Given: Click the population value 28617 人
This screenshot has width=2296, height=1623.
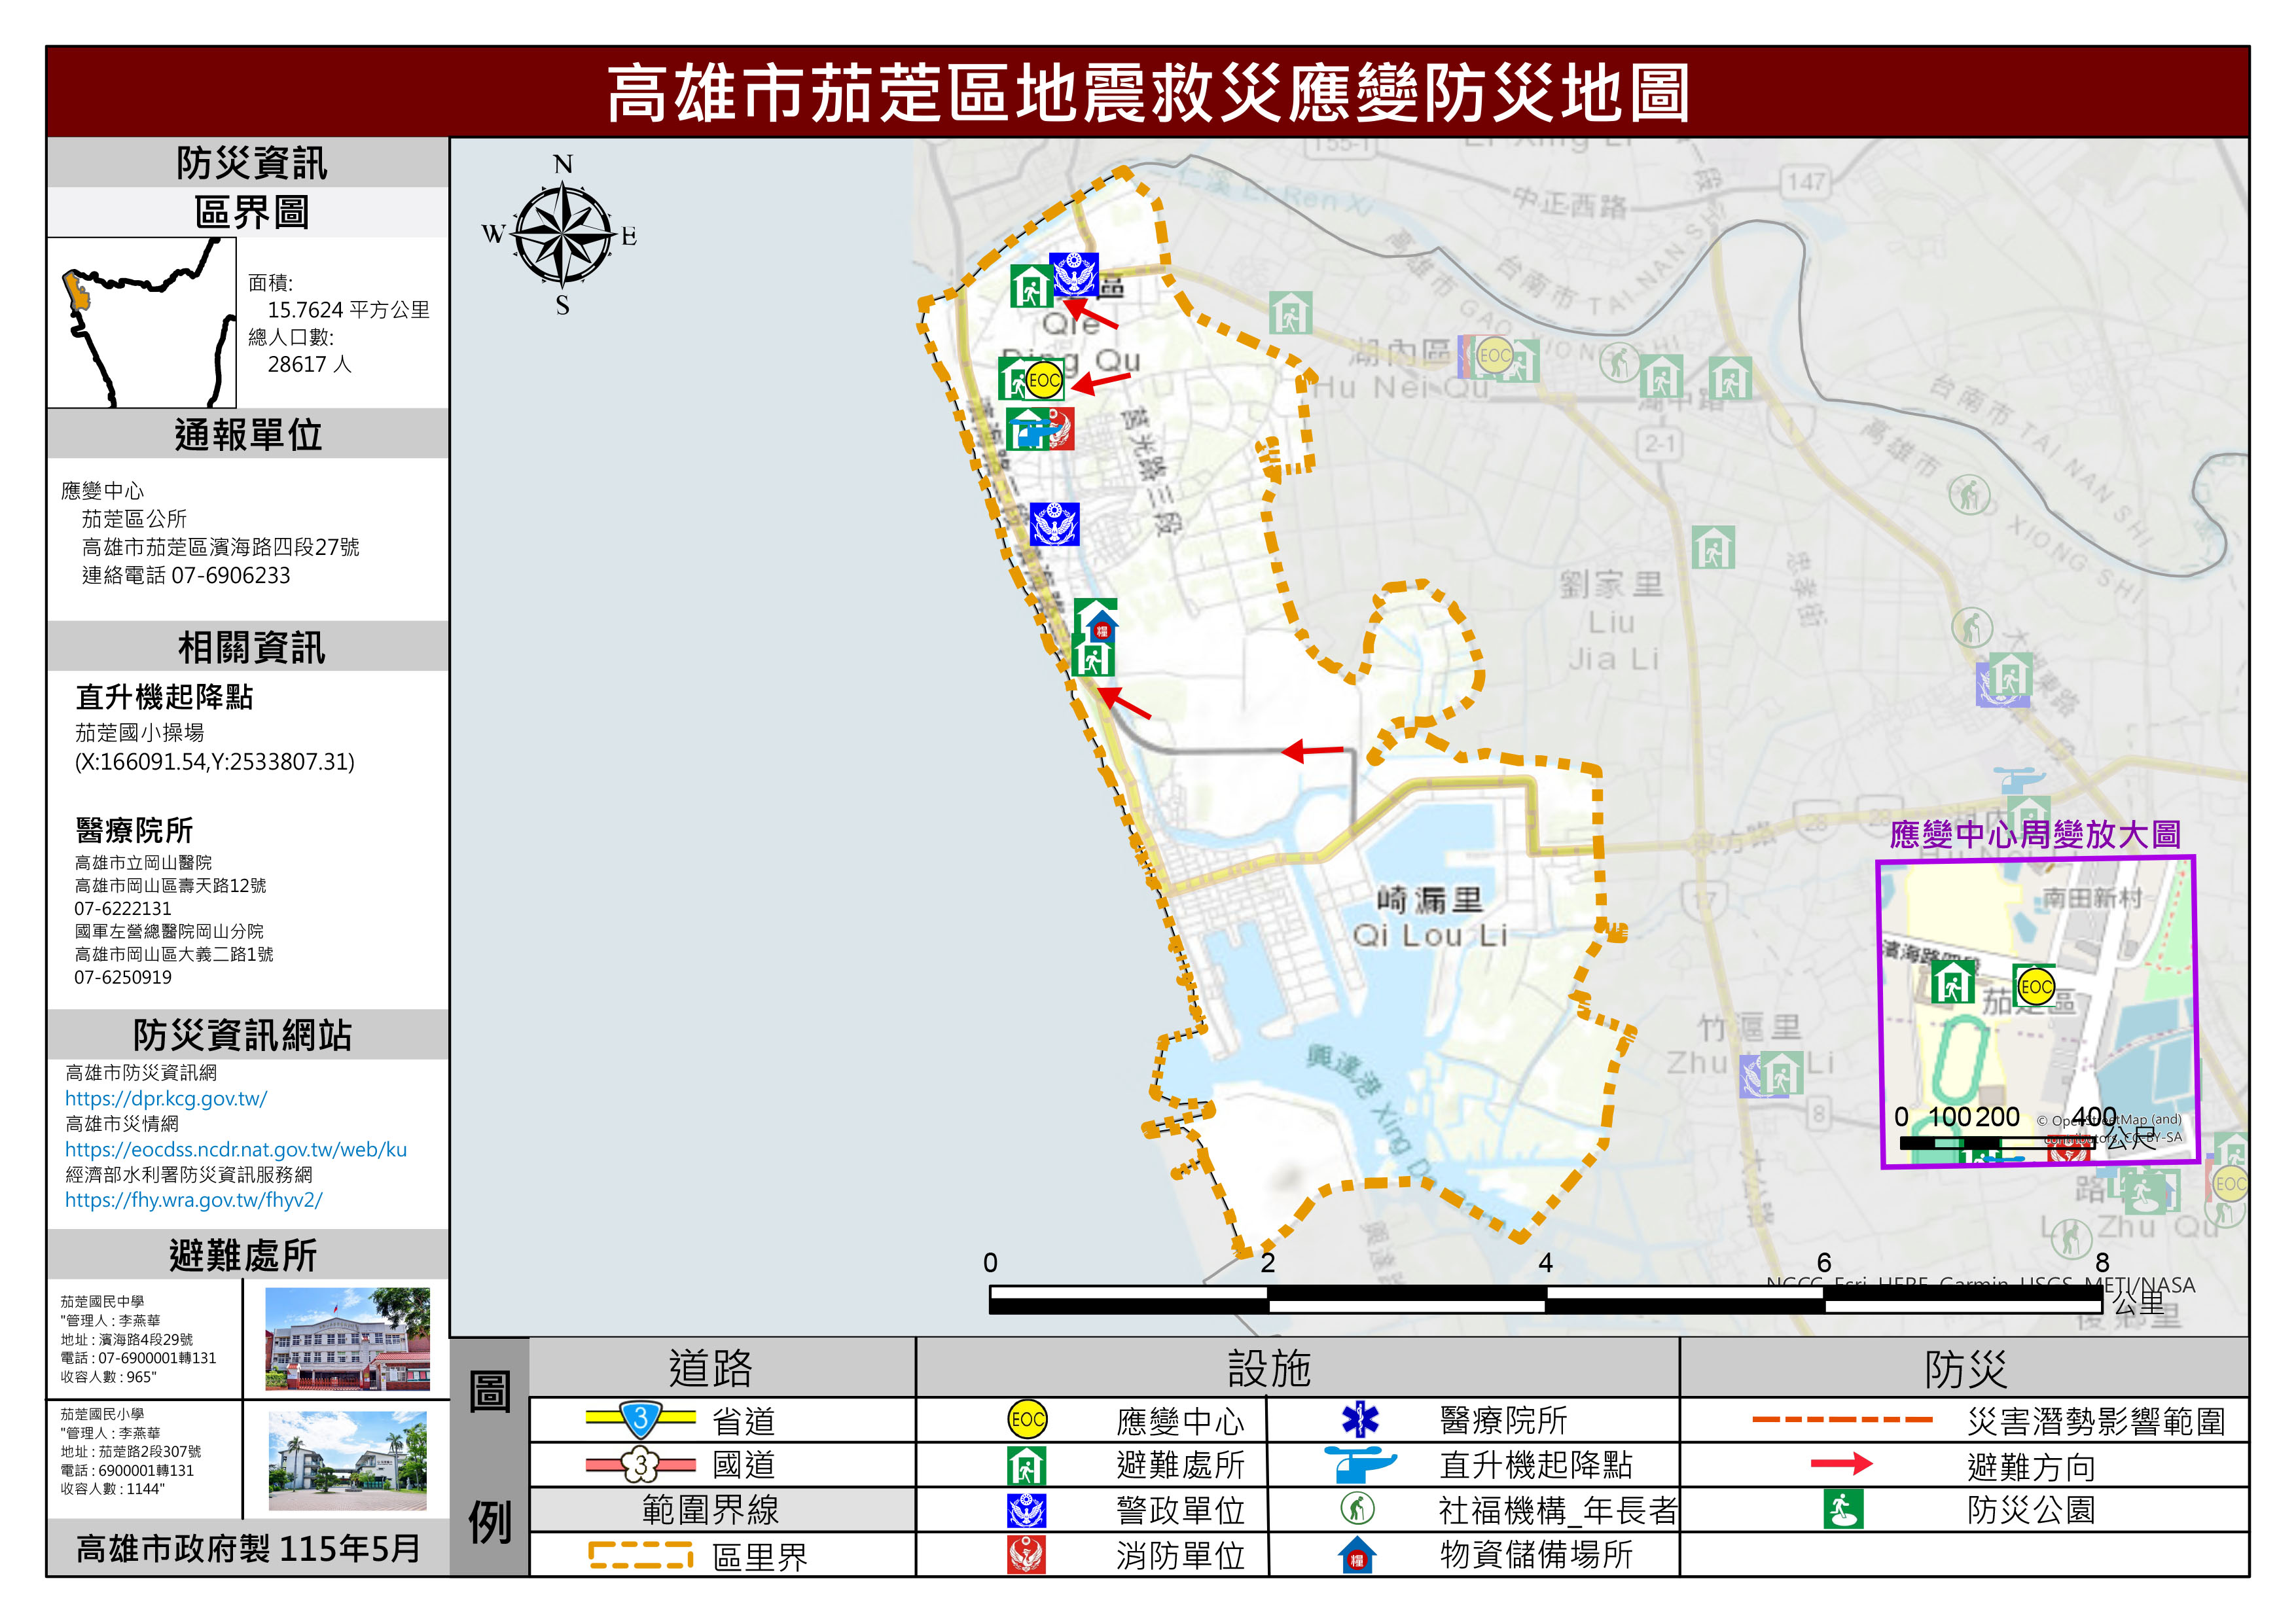Looking at the screenshot, I should [309, 364].
